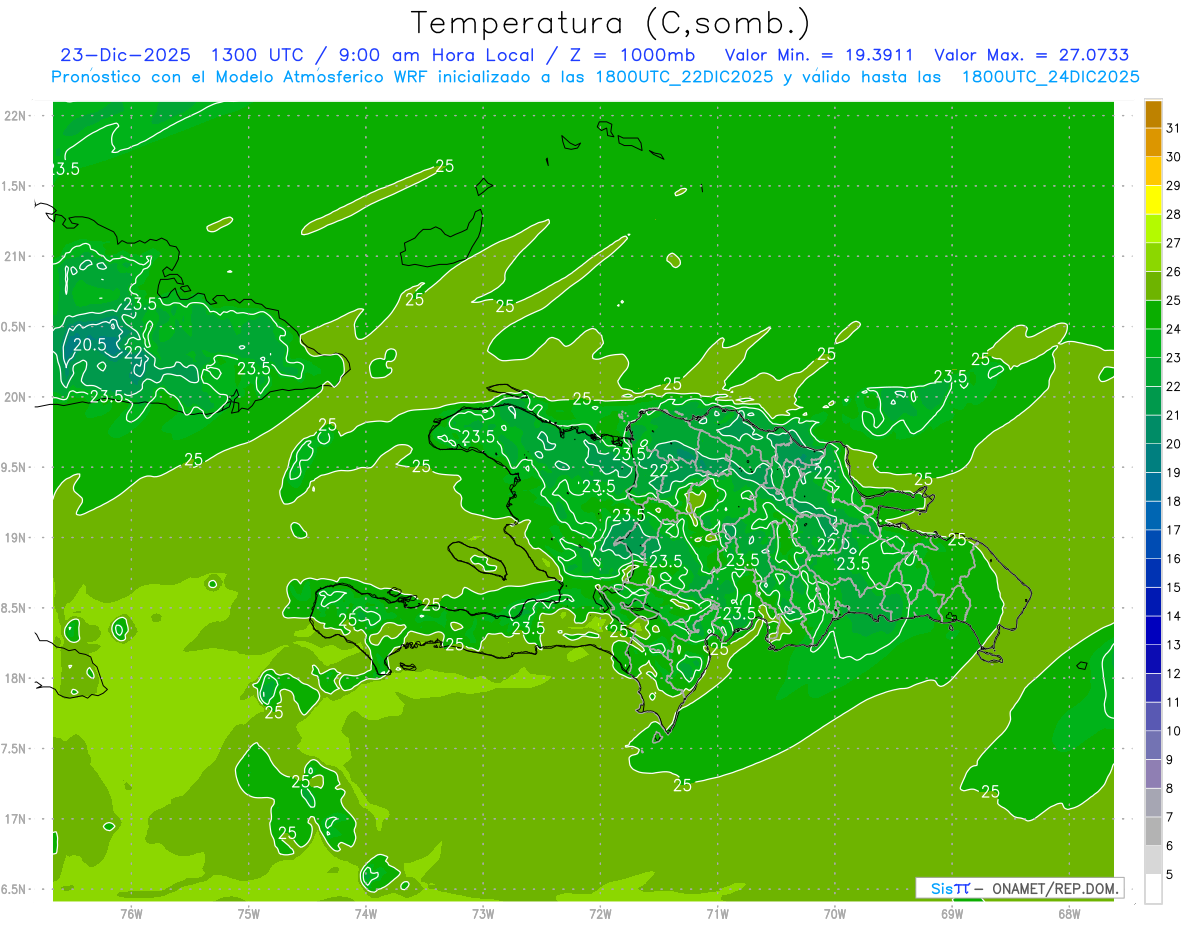Click the "70W" longitude axis label
The height and width of the screenshot is (927, 1200).
835,913
